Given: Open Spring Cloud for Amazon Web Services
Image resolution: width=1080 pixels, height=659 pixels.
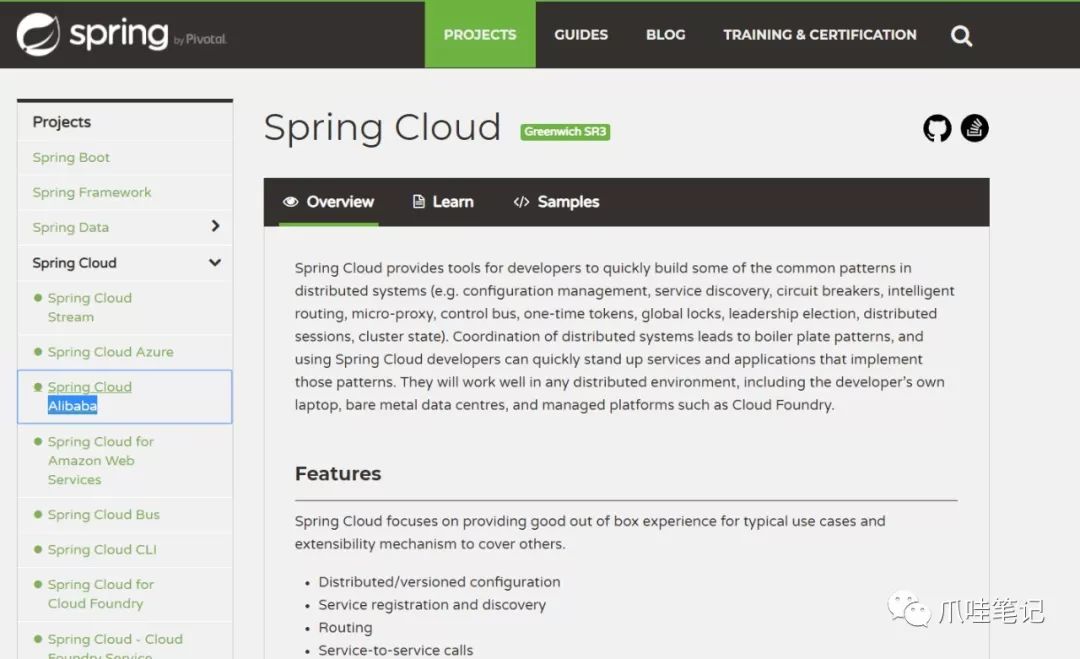Looking at the screenshot, I should click(101, 460).
